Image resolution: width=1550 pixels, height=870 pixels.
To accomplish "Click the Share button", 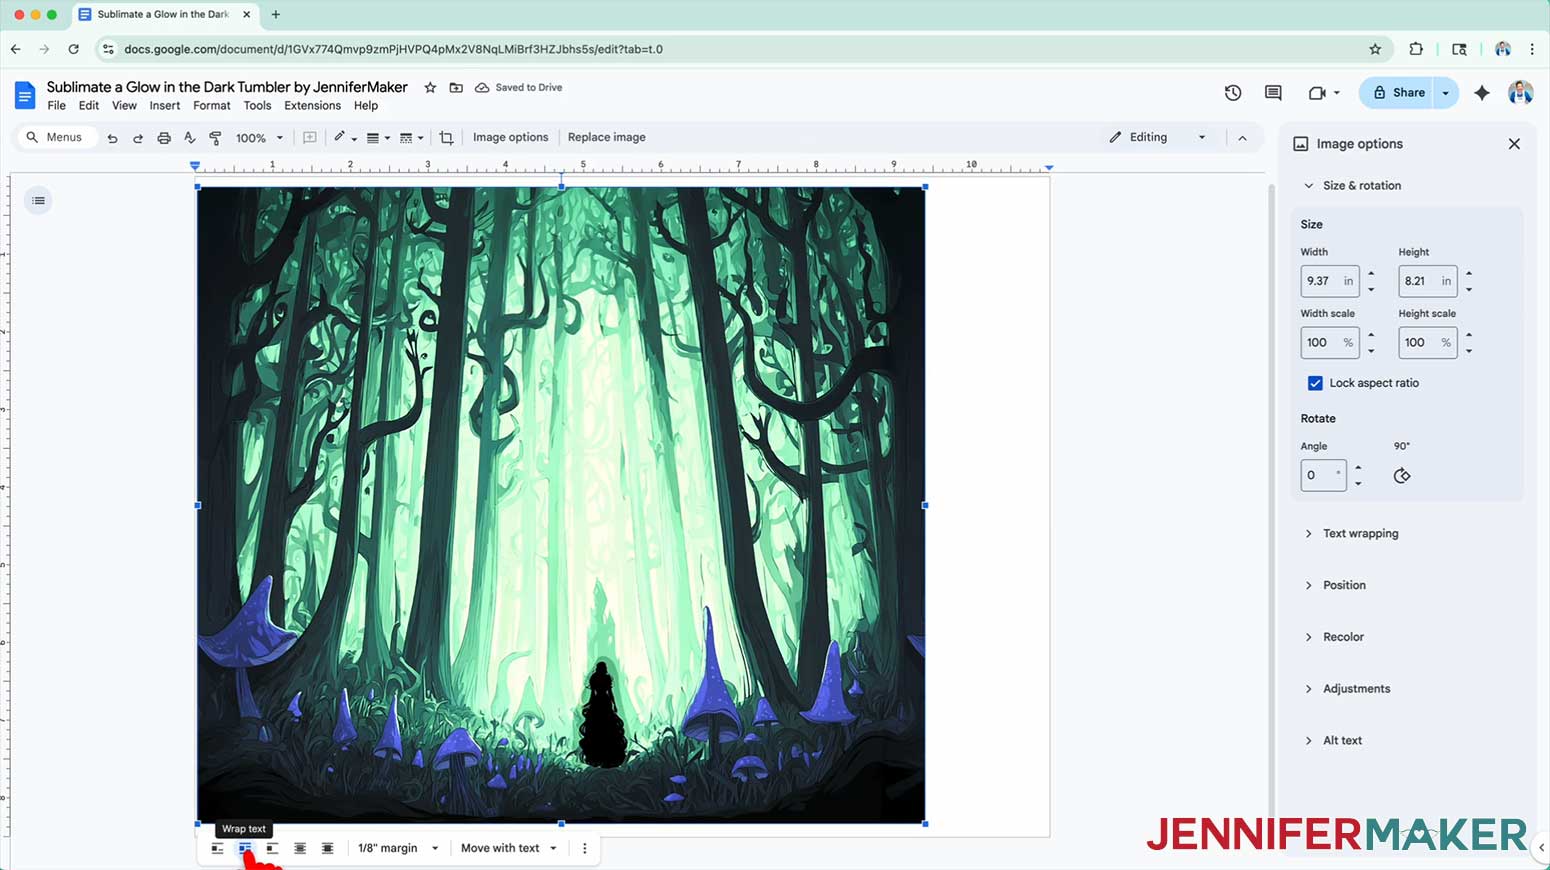I will coord(1398,93).
